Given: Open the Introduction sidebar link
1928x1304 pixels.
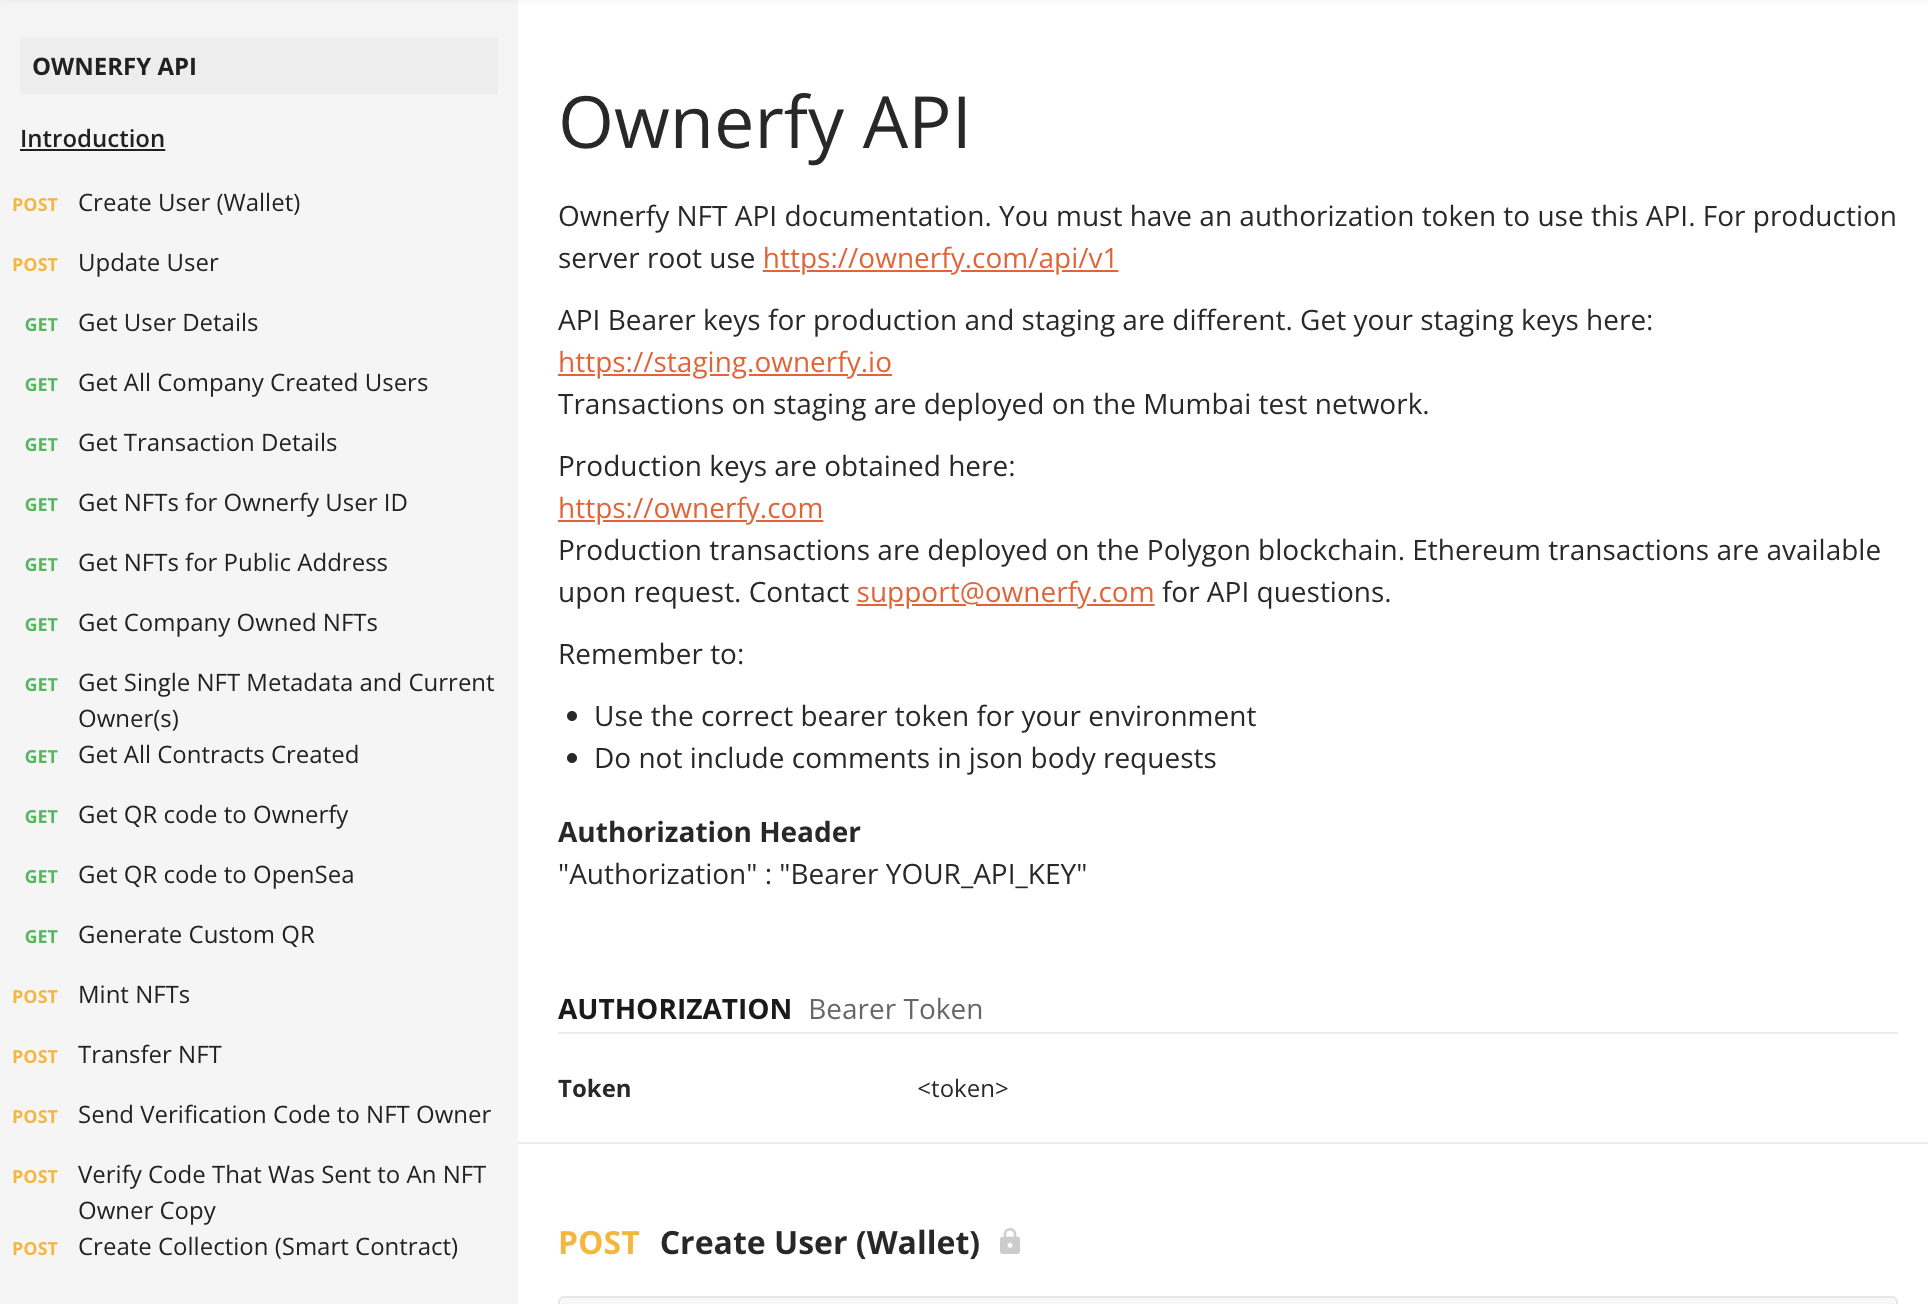Looking at the screenshot, I should [x=92, y=138].
